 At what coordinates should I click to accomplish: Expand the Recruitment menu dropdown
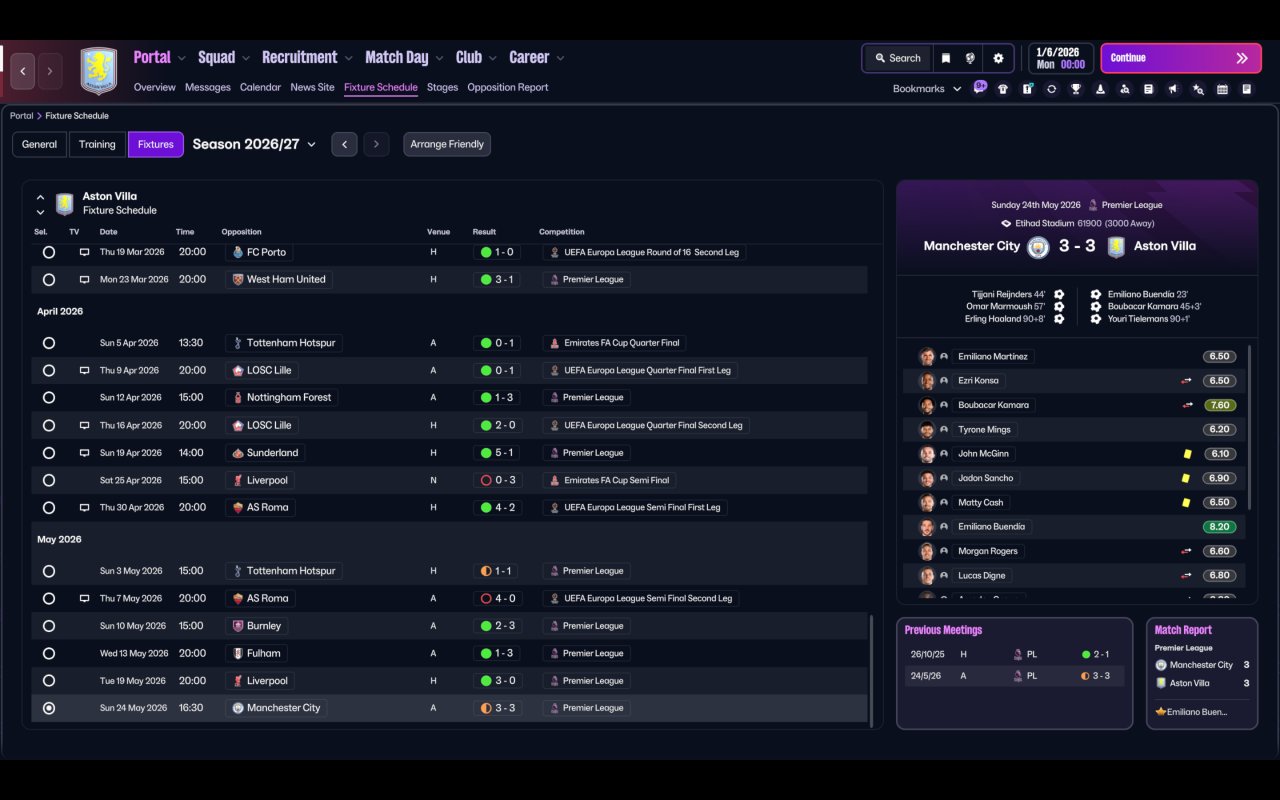pyautogui.click(x=349, y=58)
